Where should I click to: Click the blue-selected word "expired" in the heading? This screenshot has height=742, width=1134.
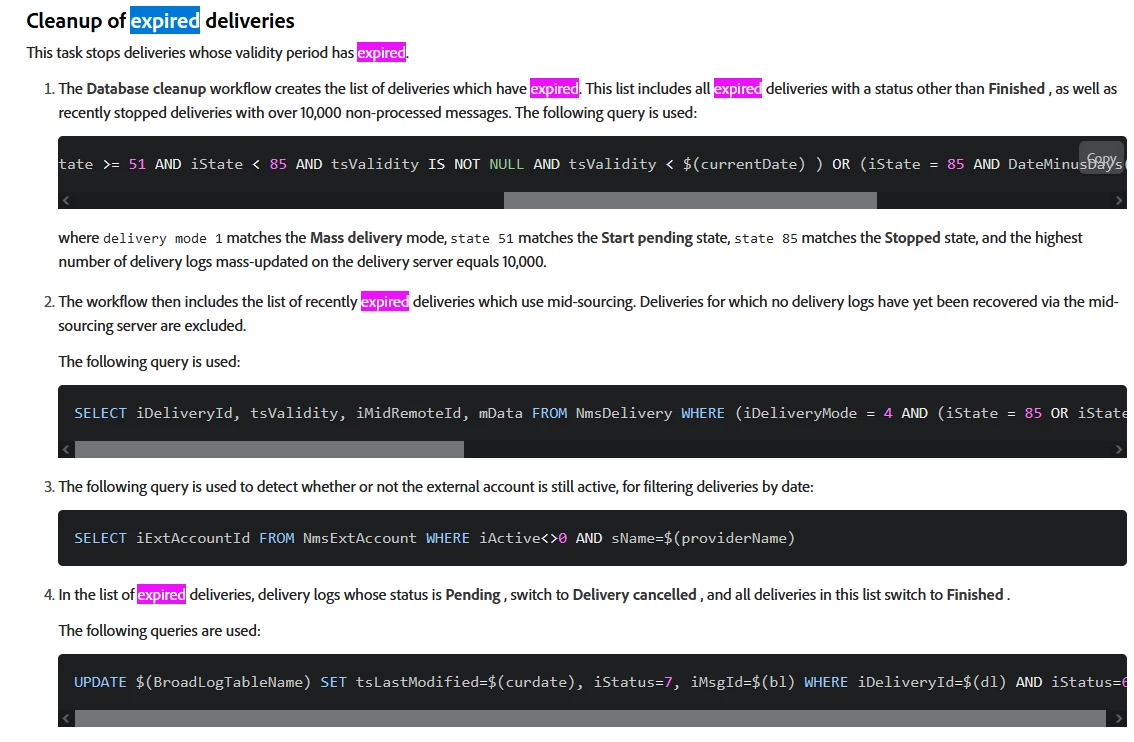[165, 20]
